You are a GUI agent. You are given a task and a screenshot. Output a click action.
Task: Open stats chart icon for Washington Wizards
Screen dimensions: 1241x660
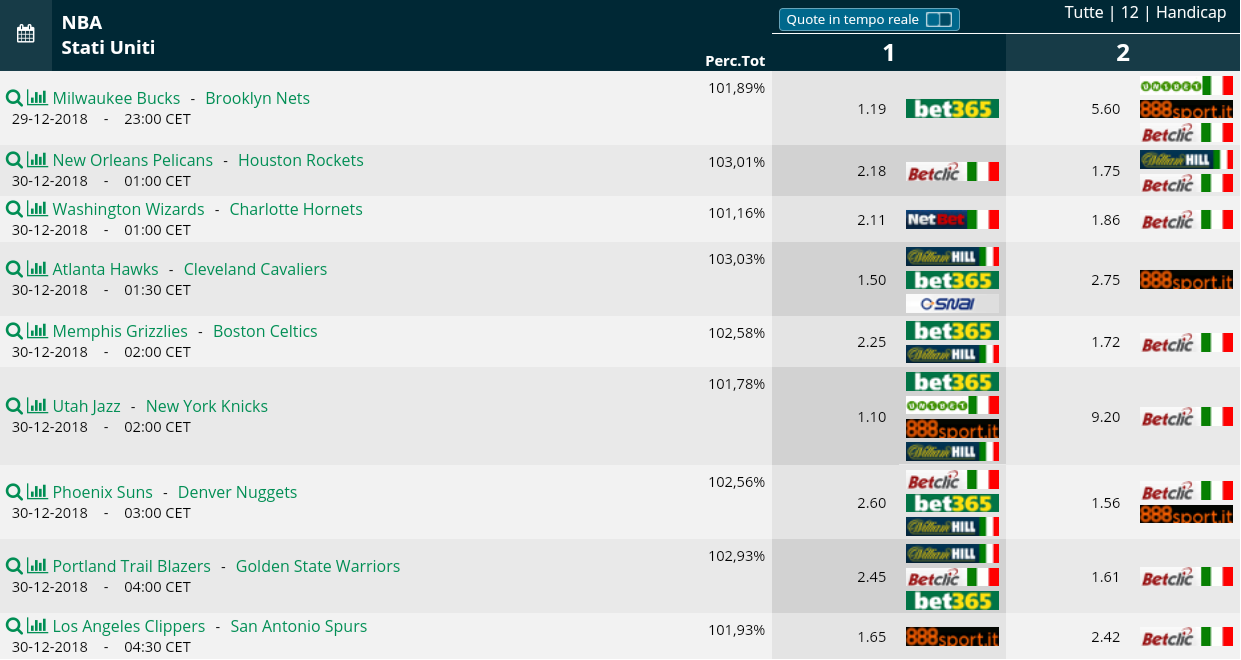[x=37, y=209]
